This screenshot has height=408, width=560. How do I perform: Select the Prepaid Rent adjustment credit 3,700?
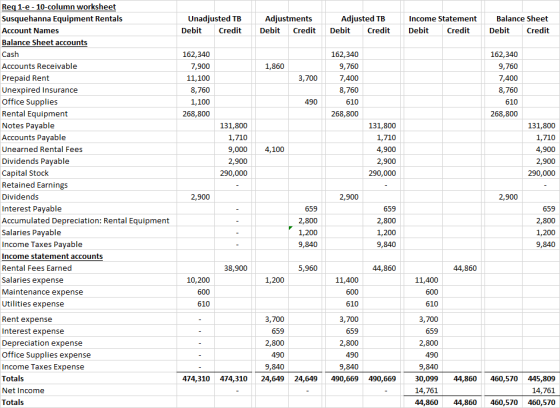point(305,78)
